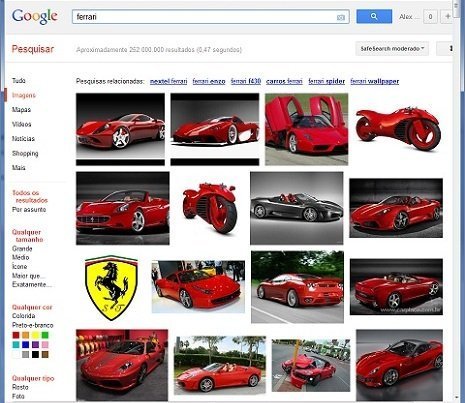Open the auto show red Ferrari 458 image
The width and height of the screenshot is (465, 403).
coord(198,287)
